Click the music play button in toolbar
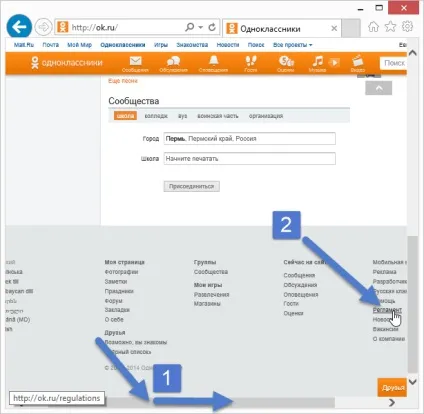 [x=334, y=62]
